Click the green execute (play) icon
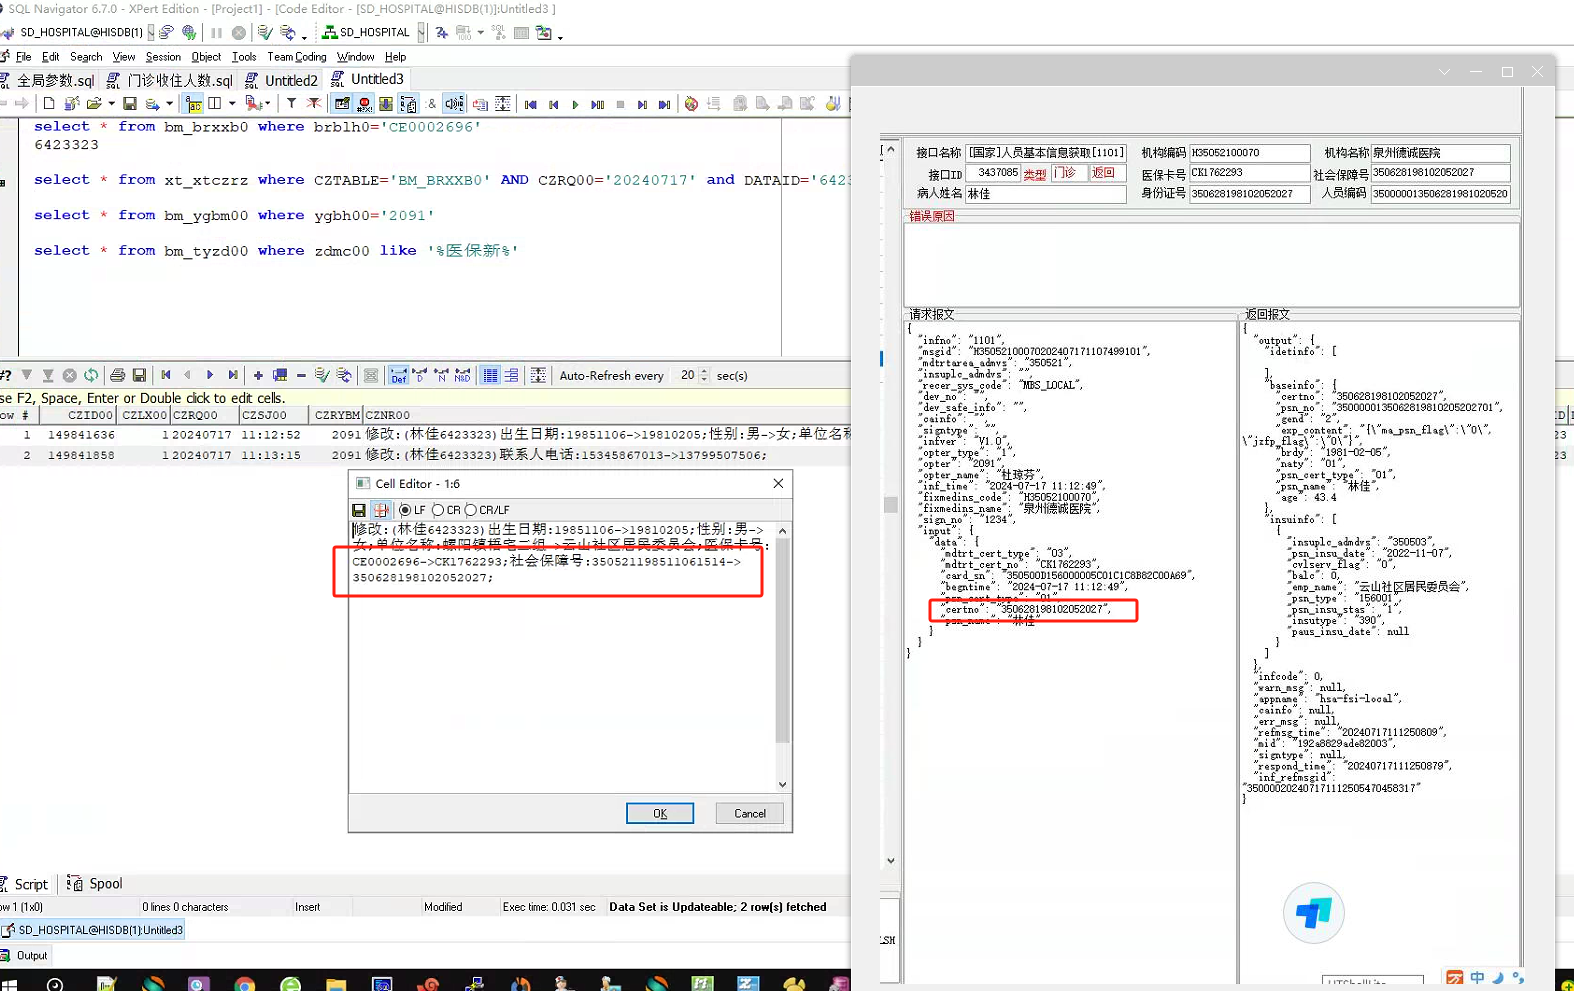 coord(575,104)
